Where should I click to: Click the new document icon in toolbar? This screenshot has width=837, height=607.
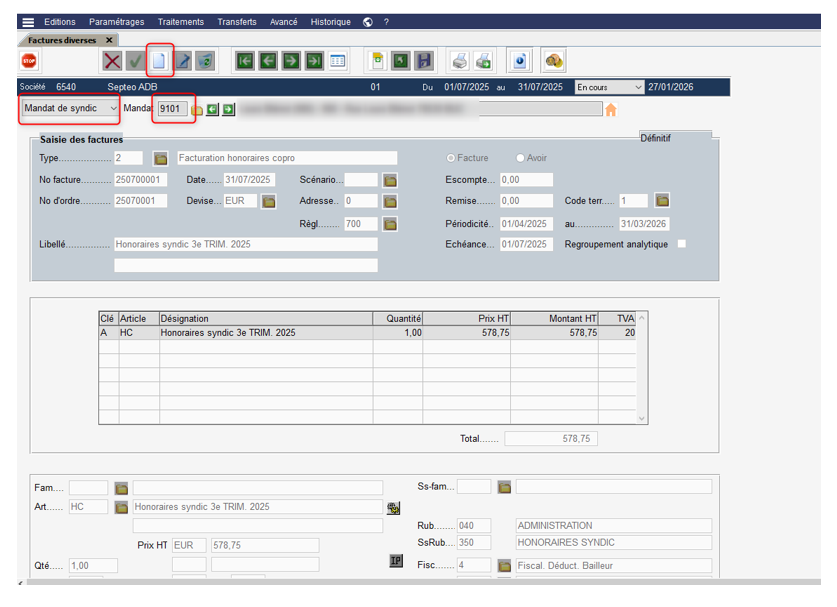pos(158,61)
